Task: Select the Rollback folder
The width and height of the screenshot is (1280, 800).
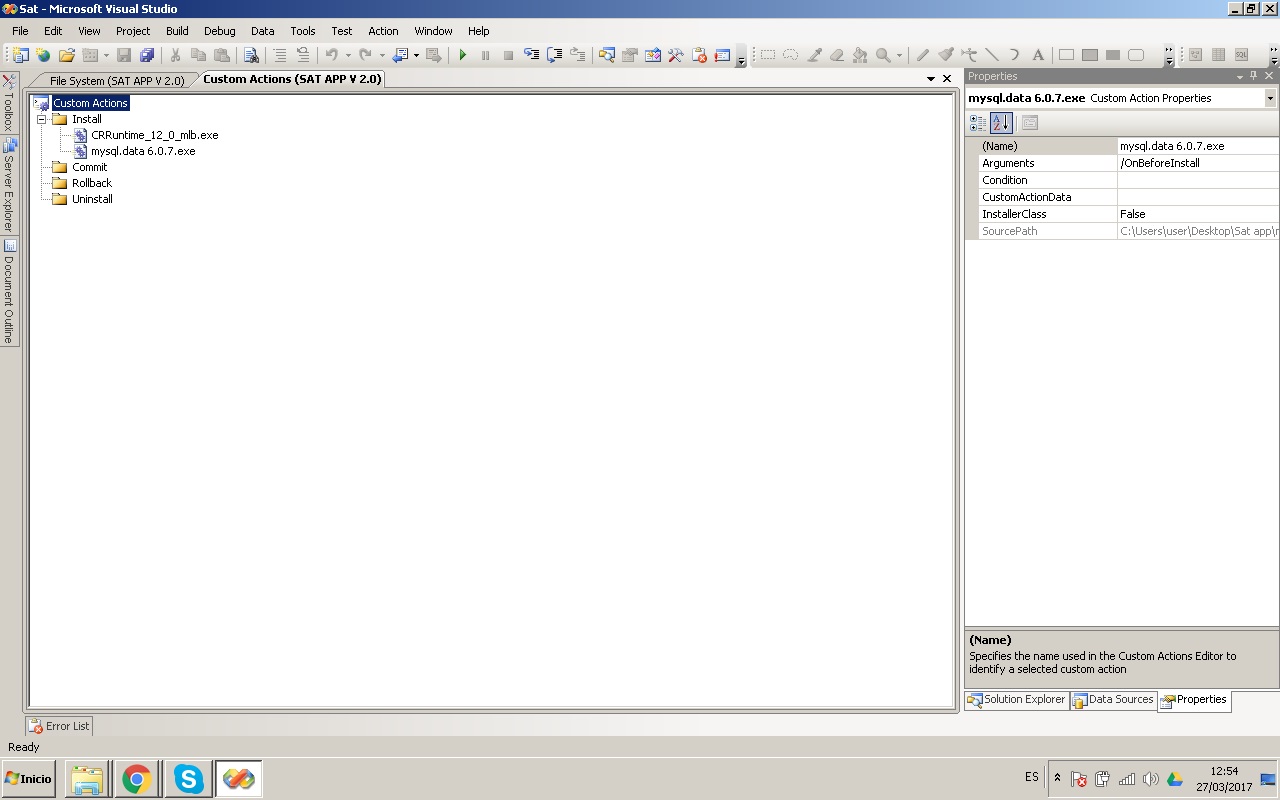Action: click(x=92, y=183)
